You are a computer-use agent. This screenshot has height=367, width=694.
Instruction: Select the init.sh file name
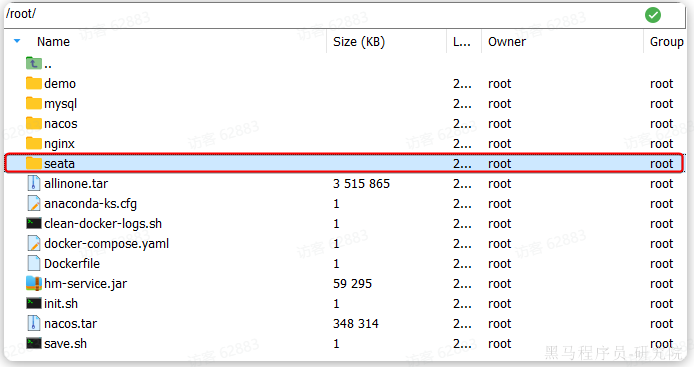61,304
